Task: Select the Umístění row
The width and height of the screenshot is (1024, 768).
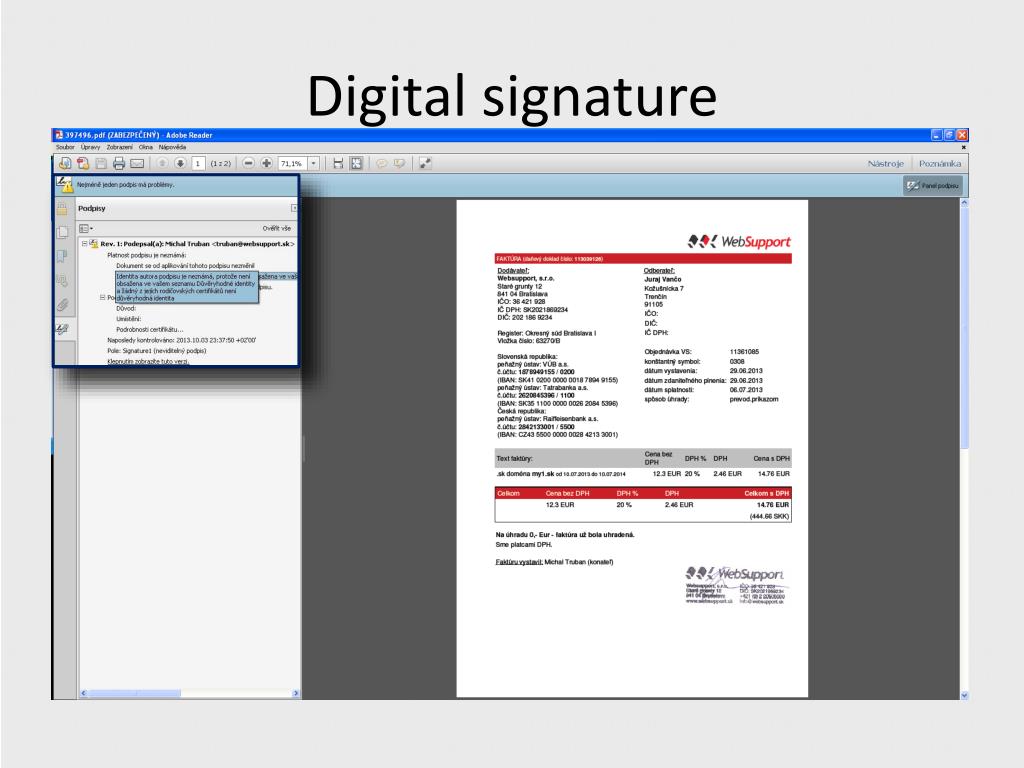Action: [129, 319]
